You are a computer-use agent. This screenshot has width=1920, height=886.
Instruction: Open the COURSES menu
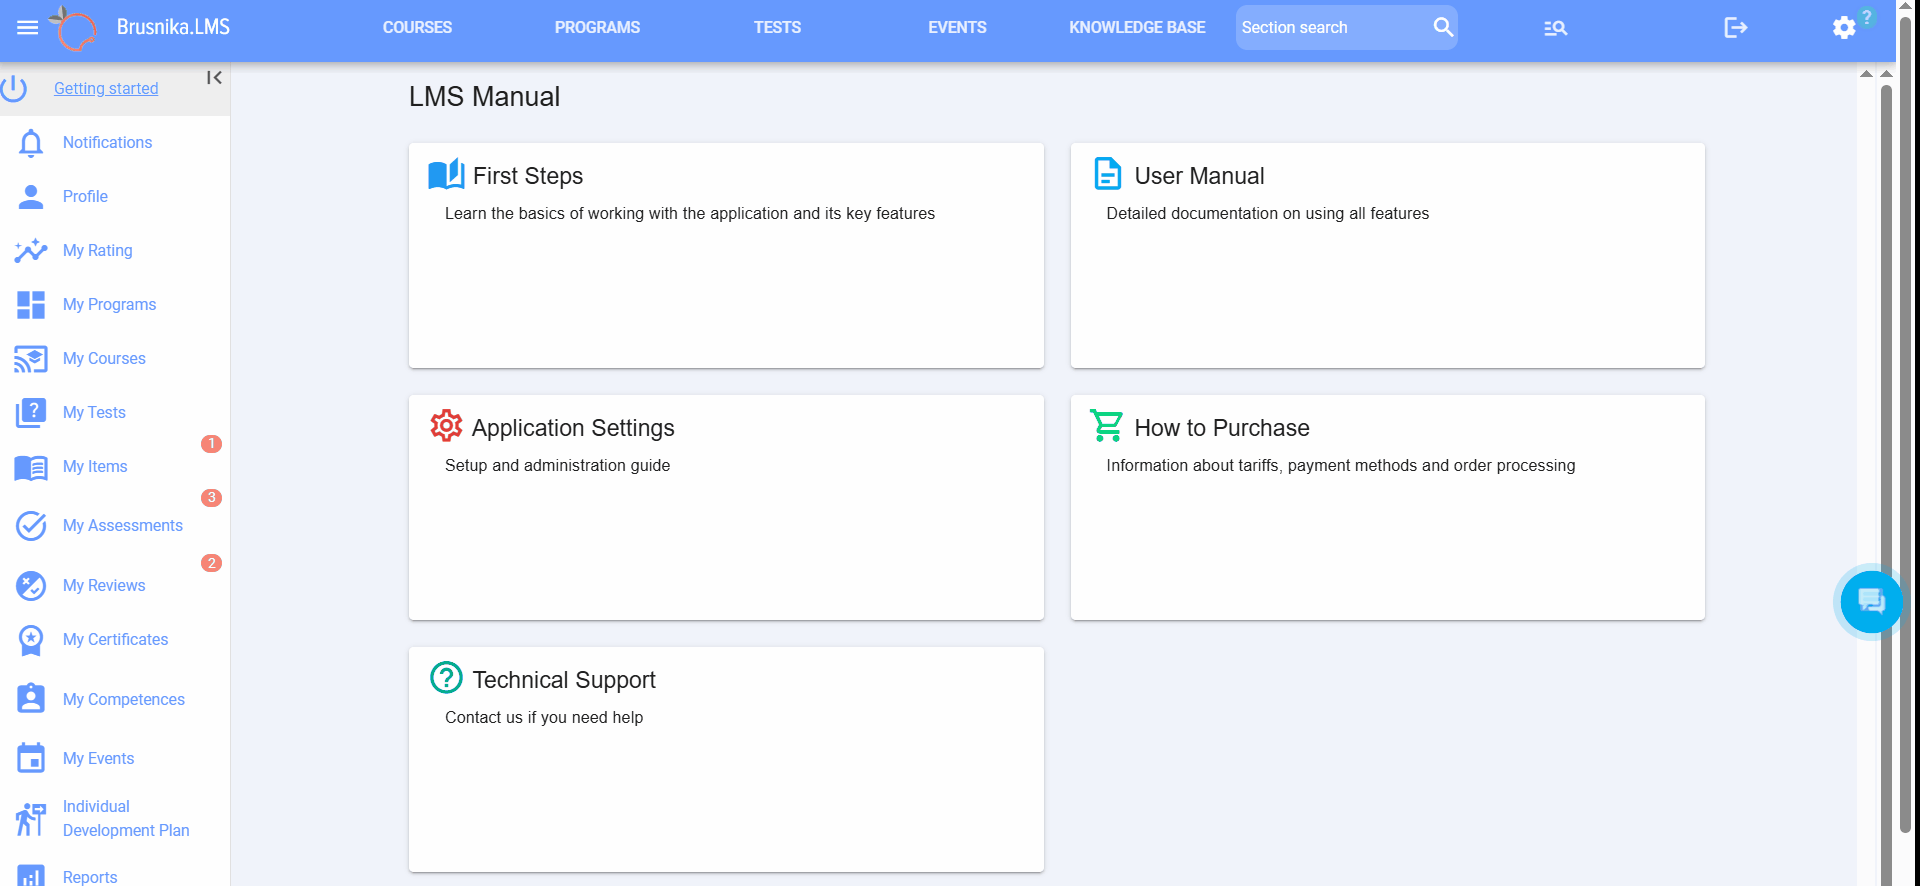pyautogui.click(x=417, y=28)
